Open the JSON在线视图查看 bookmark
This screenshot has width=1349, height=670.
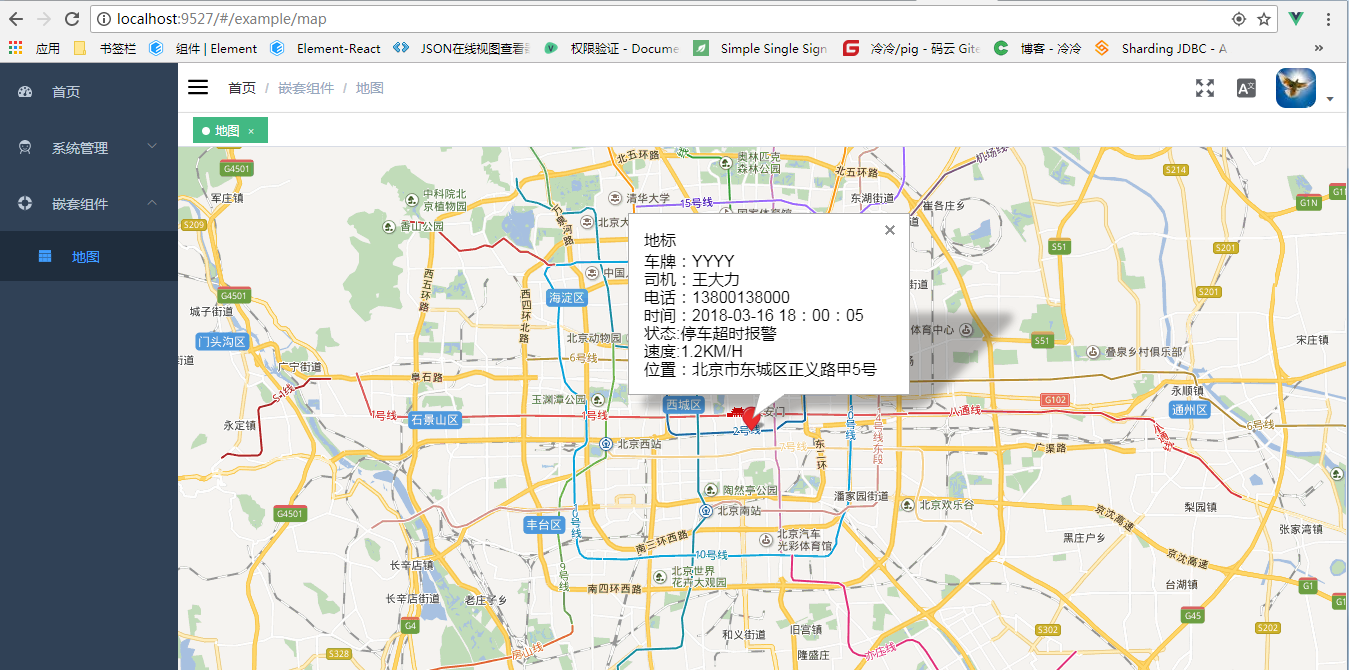tap(462, 48)
